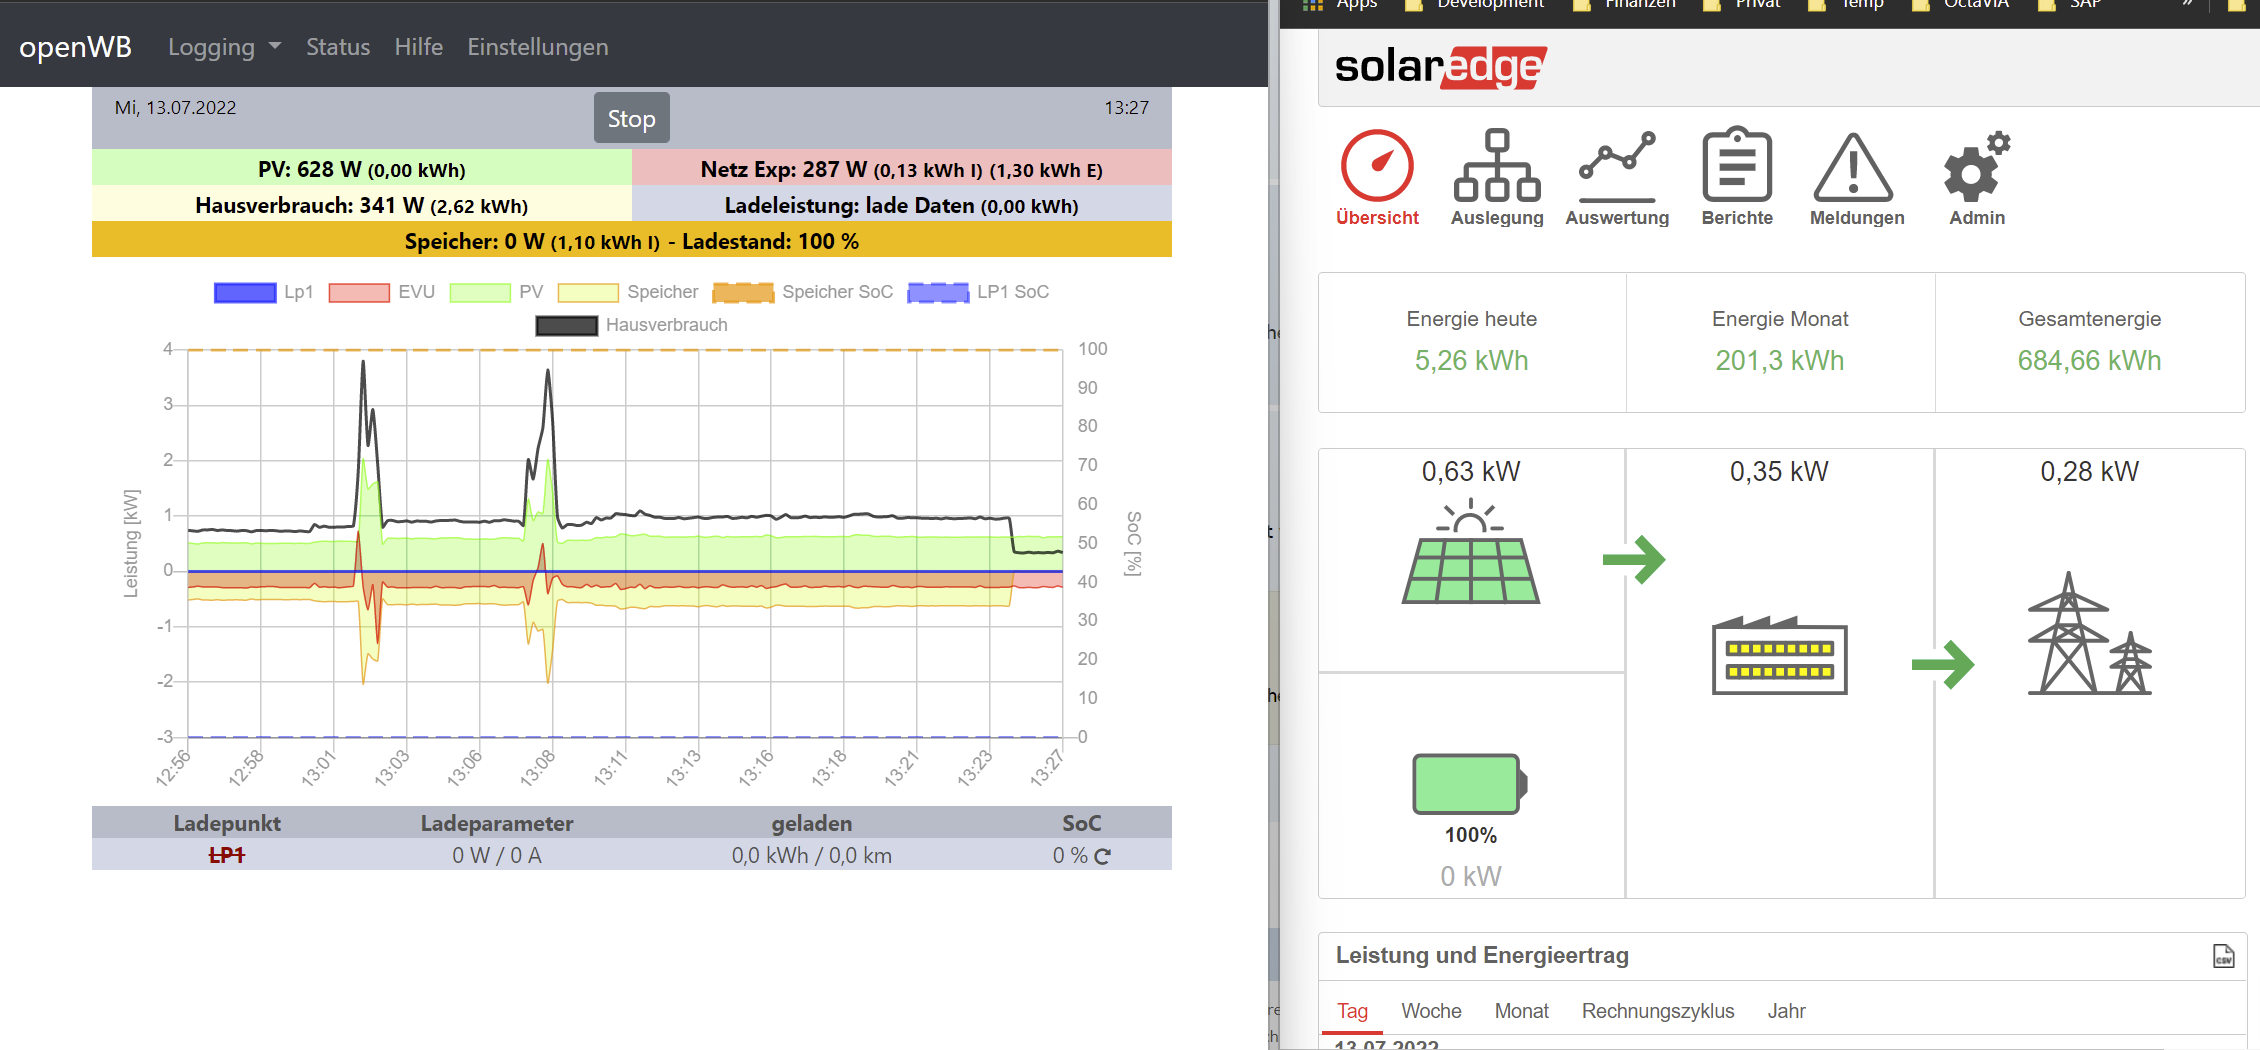Image resolution: width=2260 pixels, height=1050 pixels.
Task: Open the Admin gear icon
Action: [1976, 166]
